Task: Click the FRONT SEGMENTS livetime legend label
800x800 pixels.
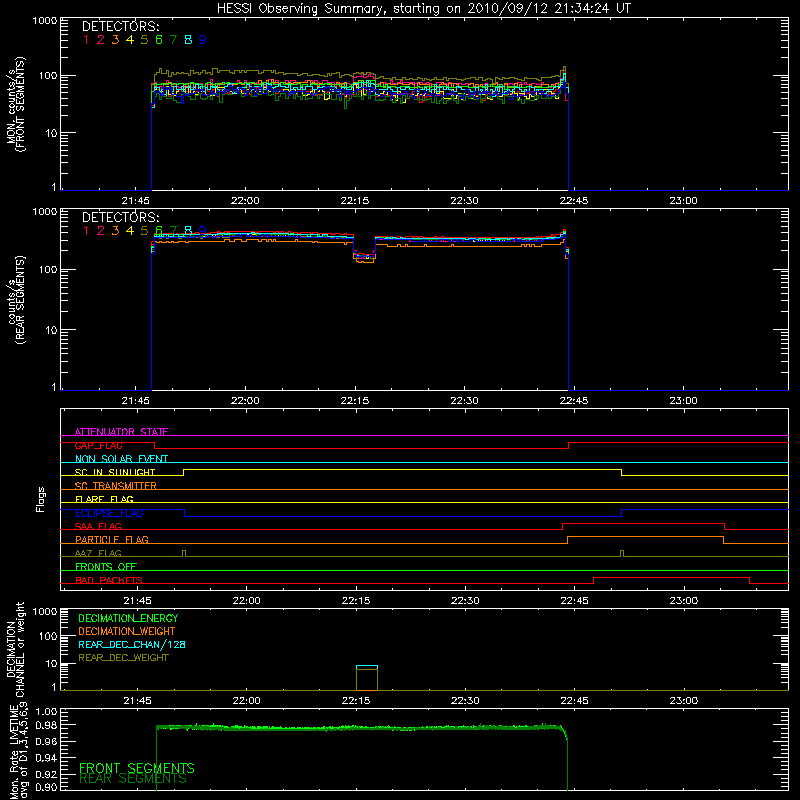Action: (x=137, y=768)
